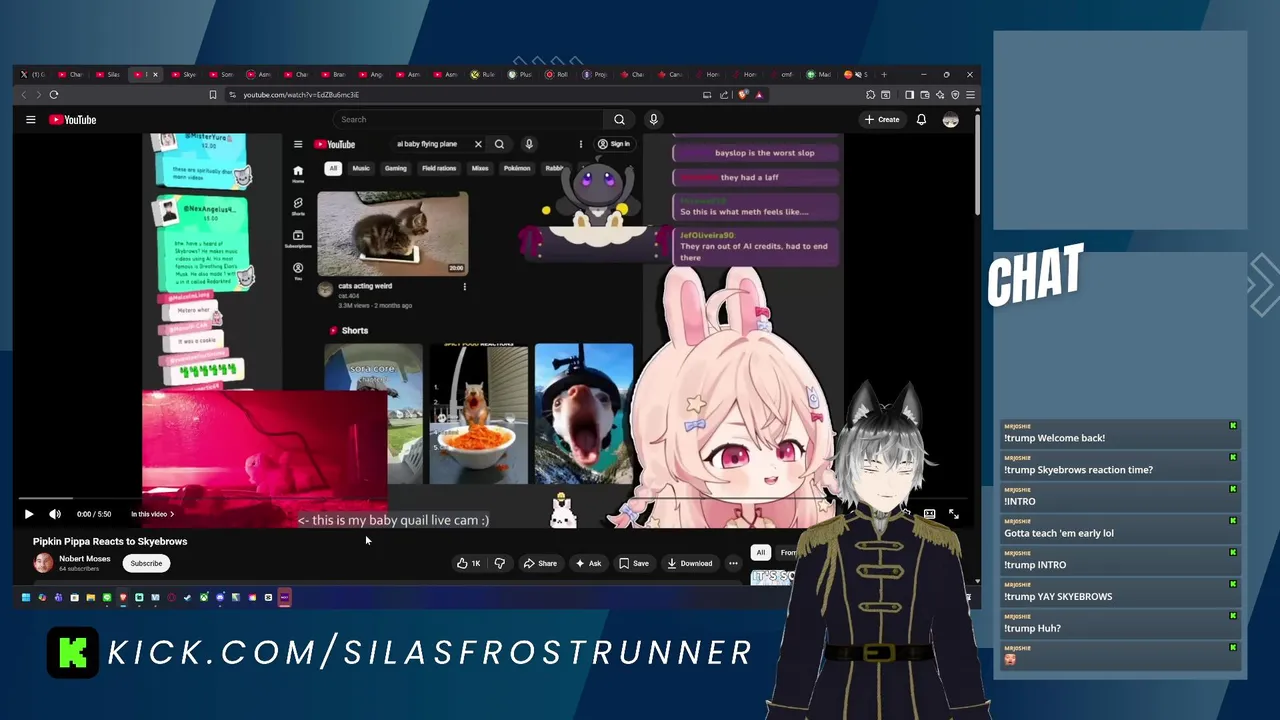Open Brave sidebar panel icon
This screenshot has height=720, width=1280.
(x=909, y=95)
